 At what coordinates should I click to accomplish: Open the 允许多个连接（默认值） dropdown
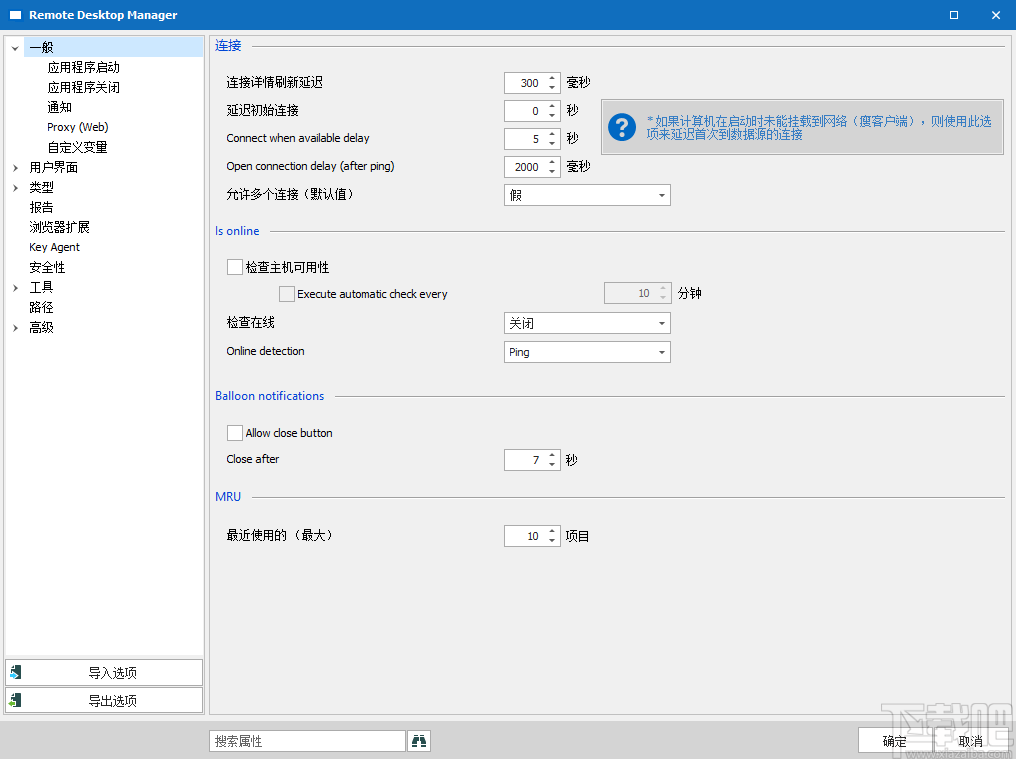[x=662, y=194]
